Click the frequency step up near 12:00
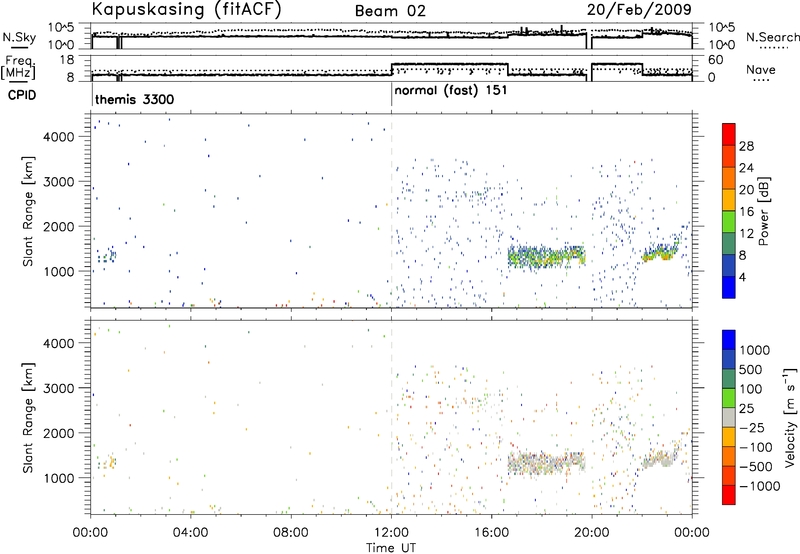The height and width of the screenshot is (554, 800). point(391,69)
